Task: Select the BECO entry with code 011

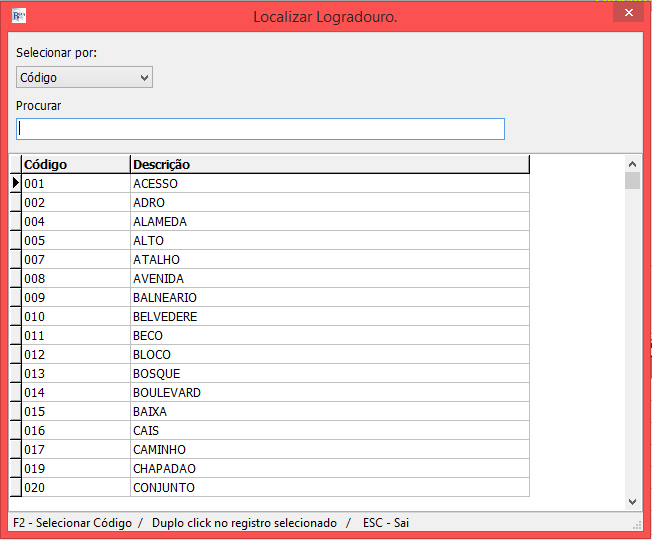Action: pos(148,336)
